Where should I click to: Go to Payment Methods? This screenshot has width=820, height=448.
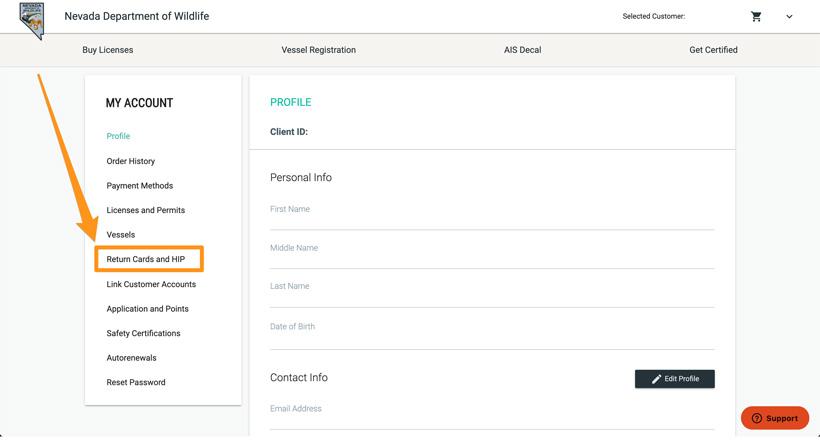click(x=140, y=186)
